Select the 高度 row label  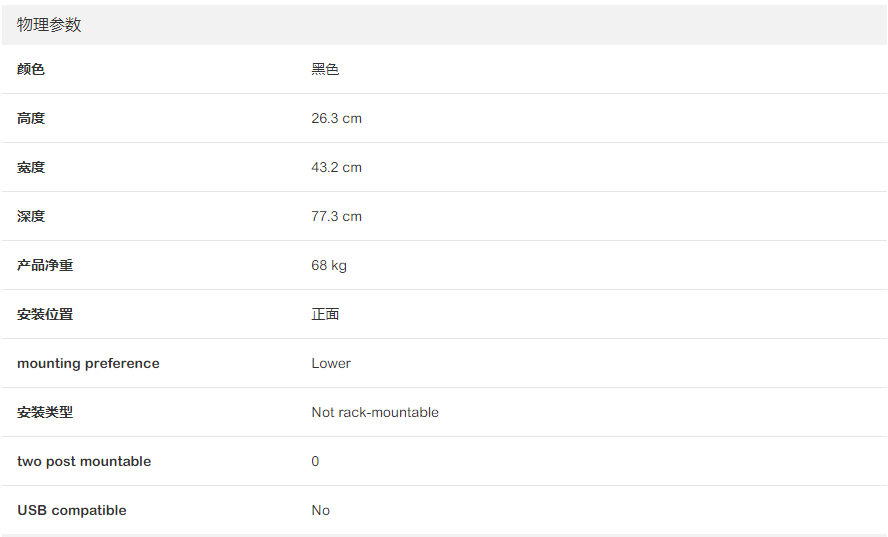(31, 118)
